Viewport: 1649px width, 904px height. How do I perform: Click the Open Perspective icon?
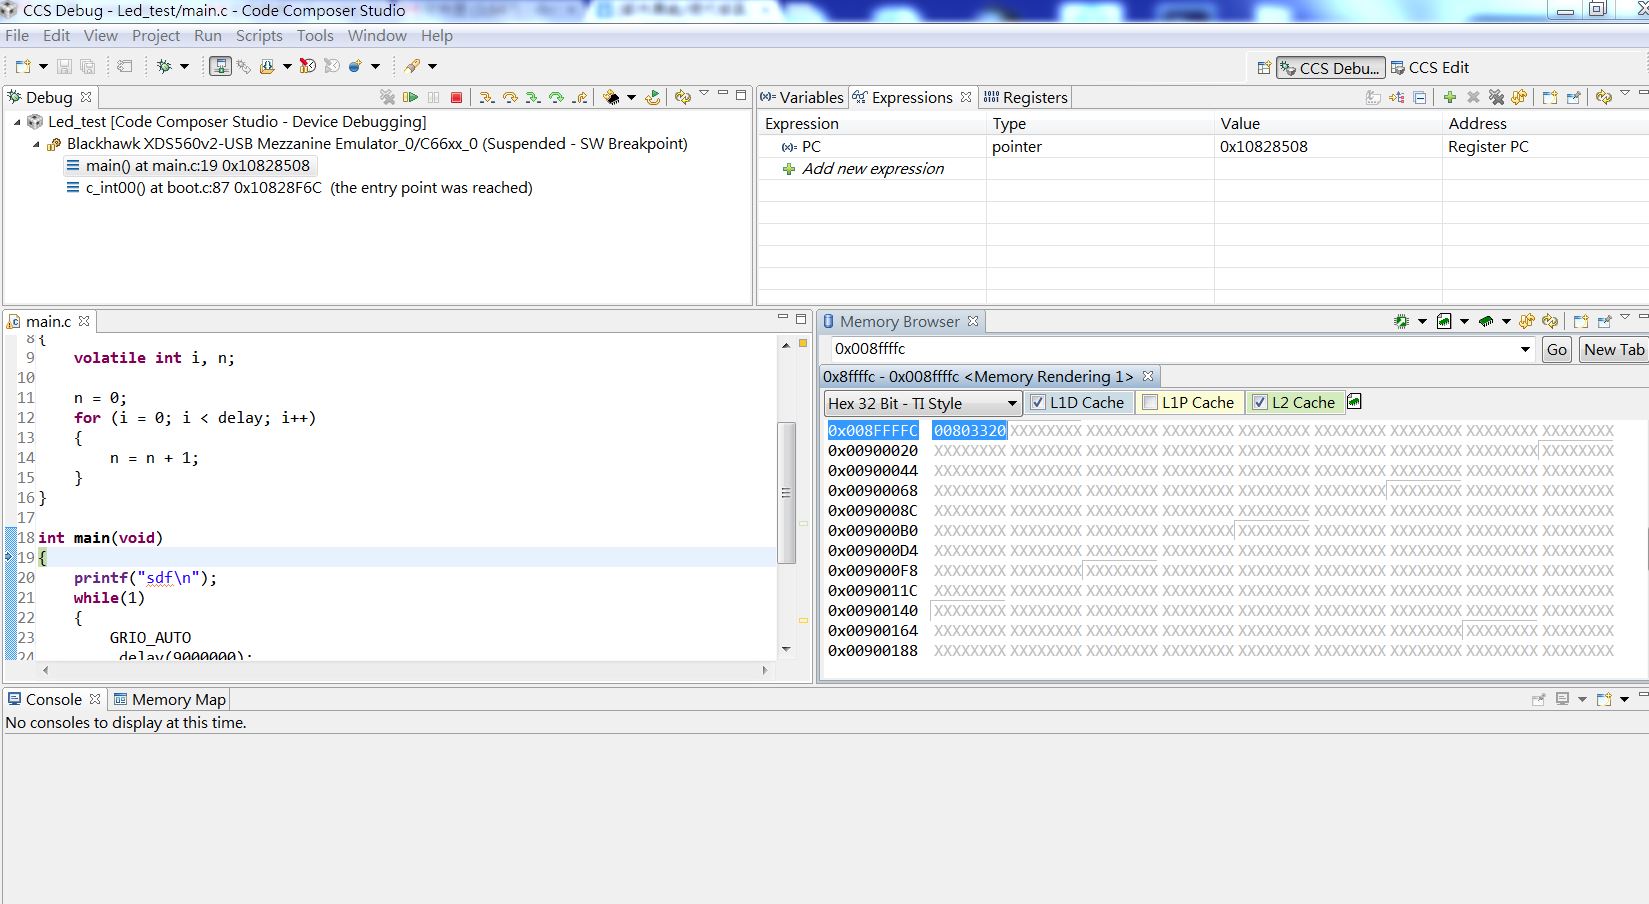(1264, 67)
